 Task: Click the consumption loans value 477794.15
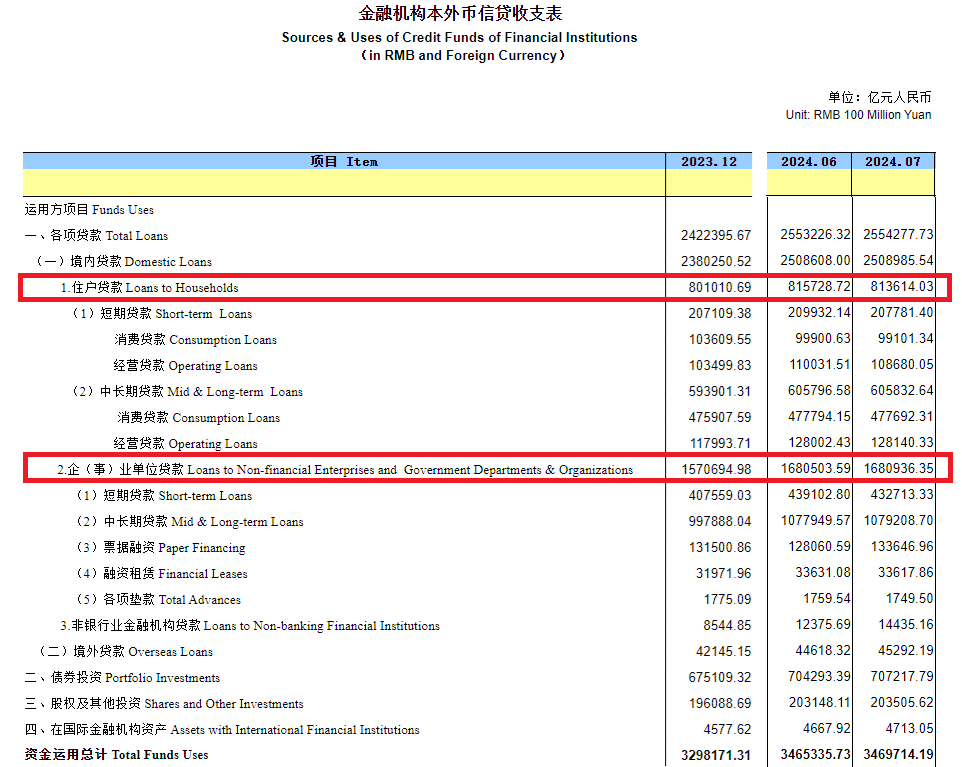coord(820,417)
